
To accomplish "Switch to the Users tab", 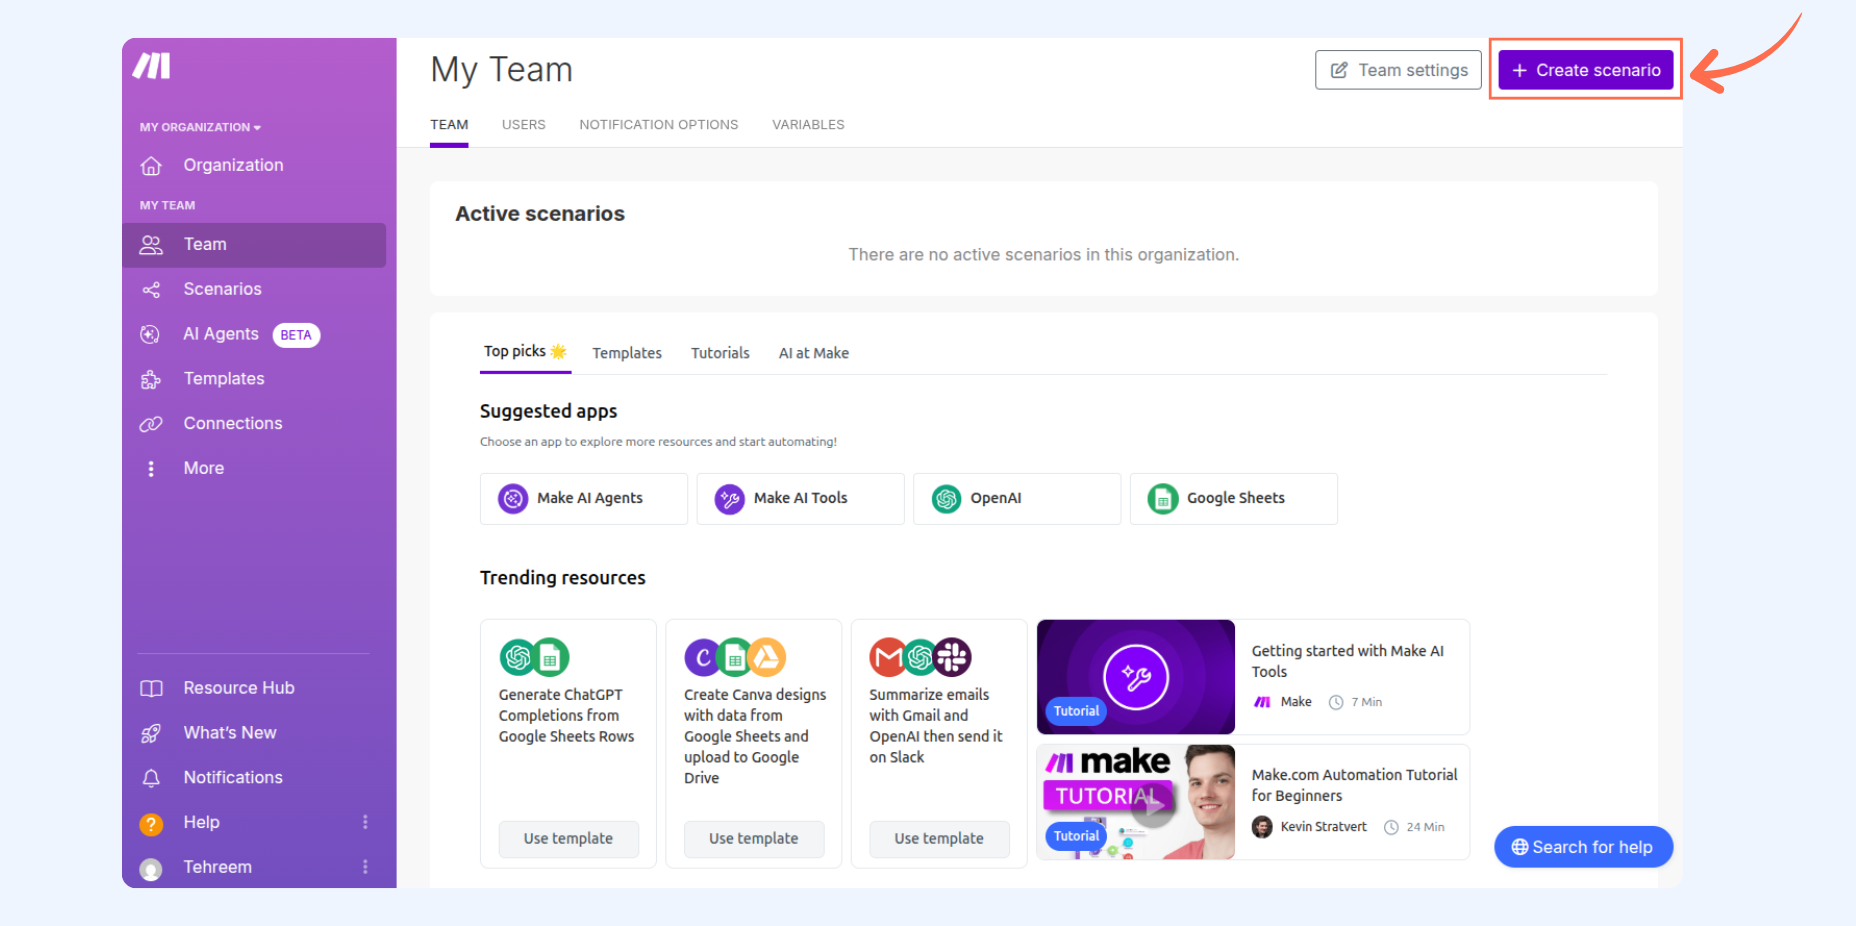I will [524, 125].
